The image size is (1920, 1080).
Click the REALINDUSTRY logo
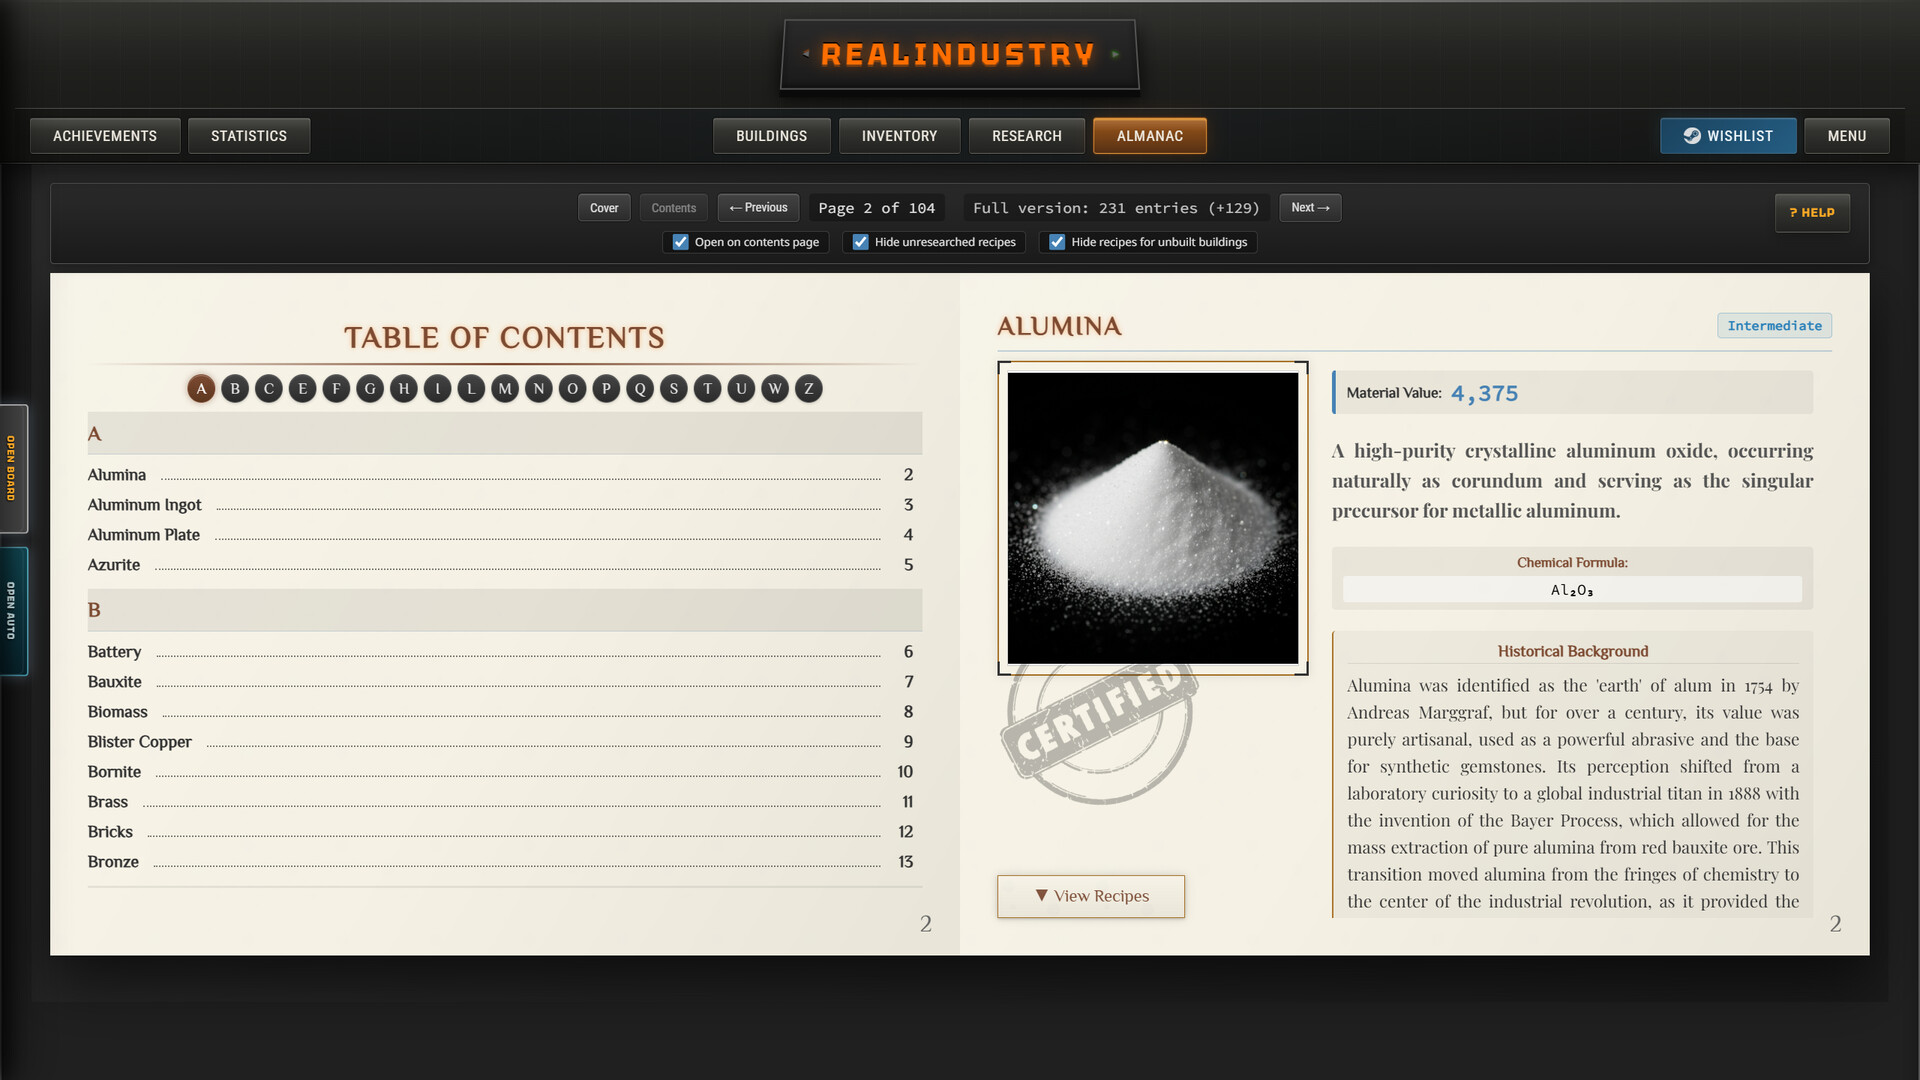pyautogui.click(x=959, y=55)
